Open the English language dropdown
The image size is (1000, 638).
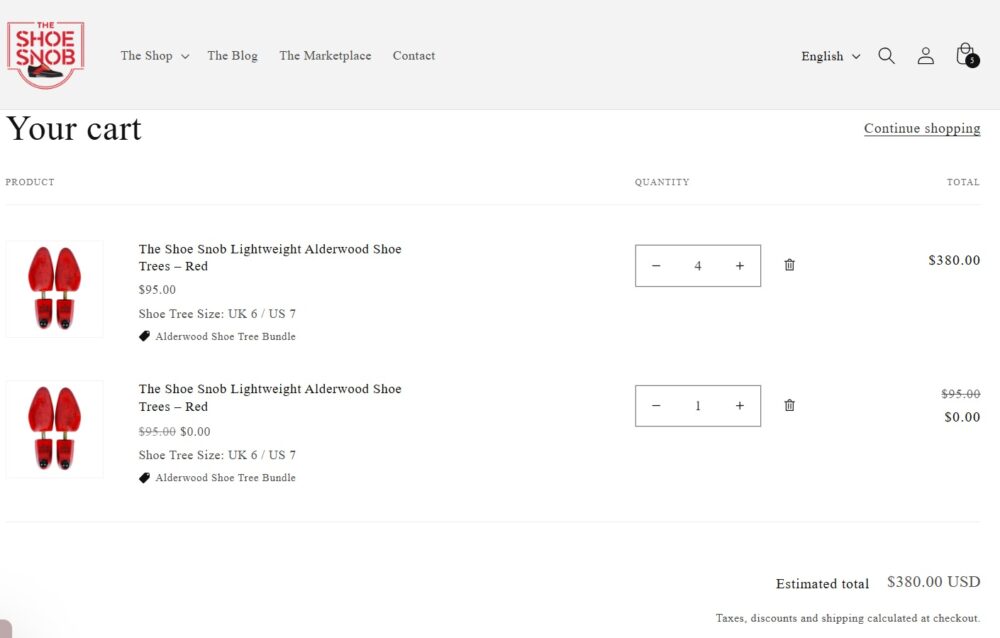(x=830, y=56)
